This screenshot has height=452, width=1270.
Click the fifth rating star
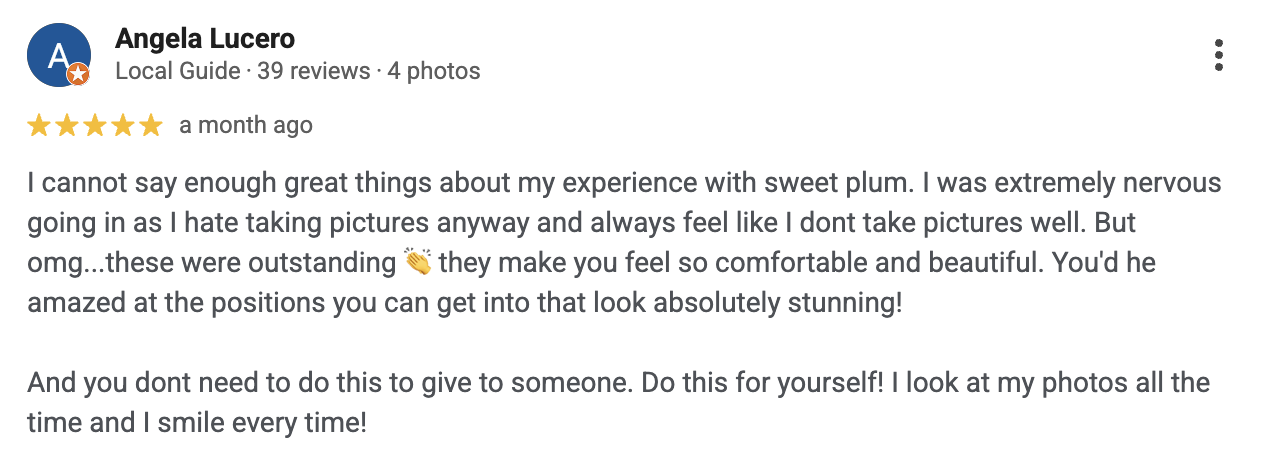coord(150,125)
